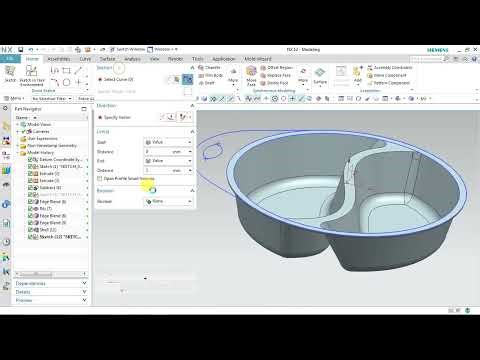Open the Surface tool
Image resolution: width=480 pixels, height=360 pixels.
(320, 75)
